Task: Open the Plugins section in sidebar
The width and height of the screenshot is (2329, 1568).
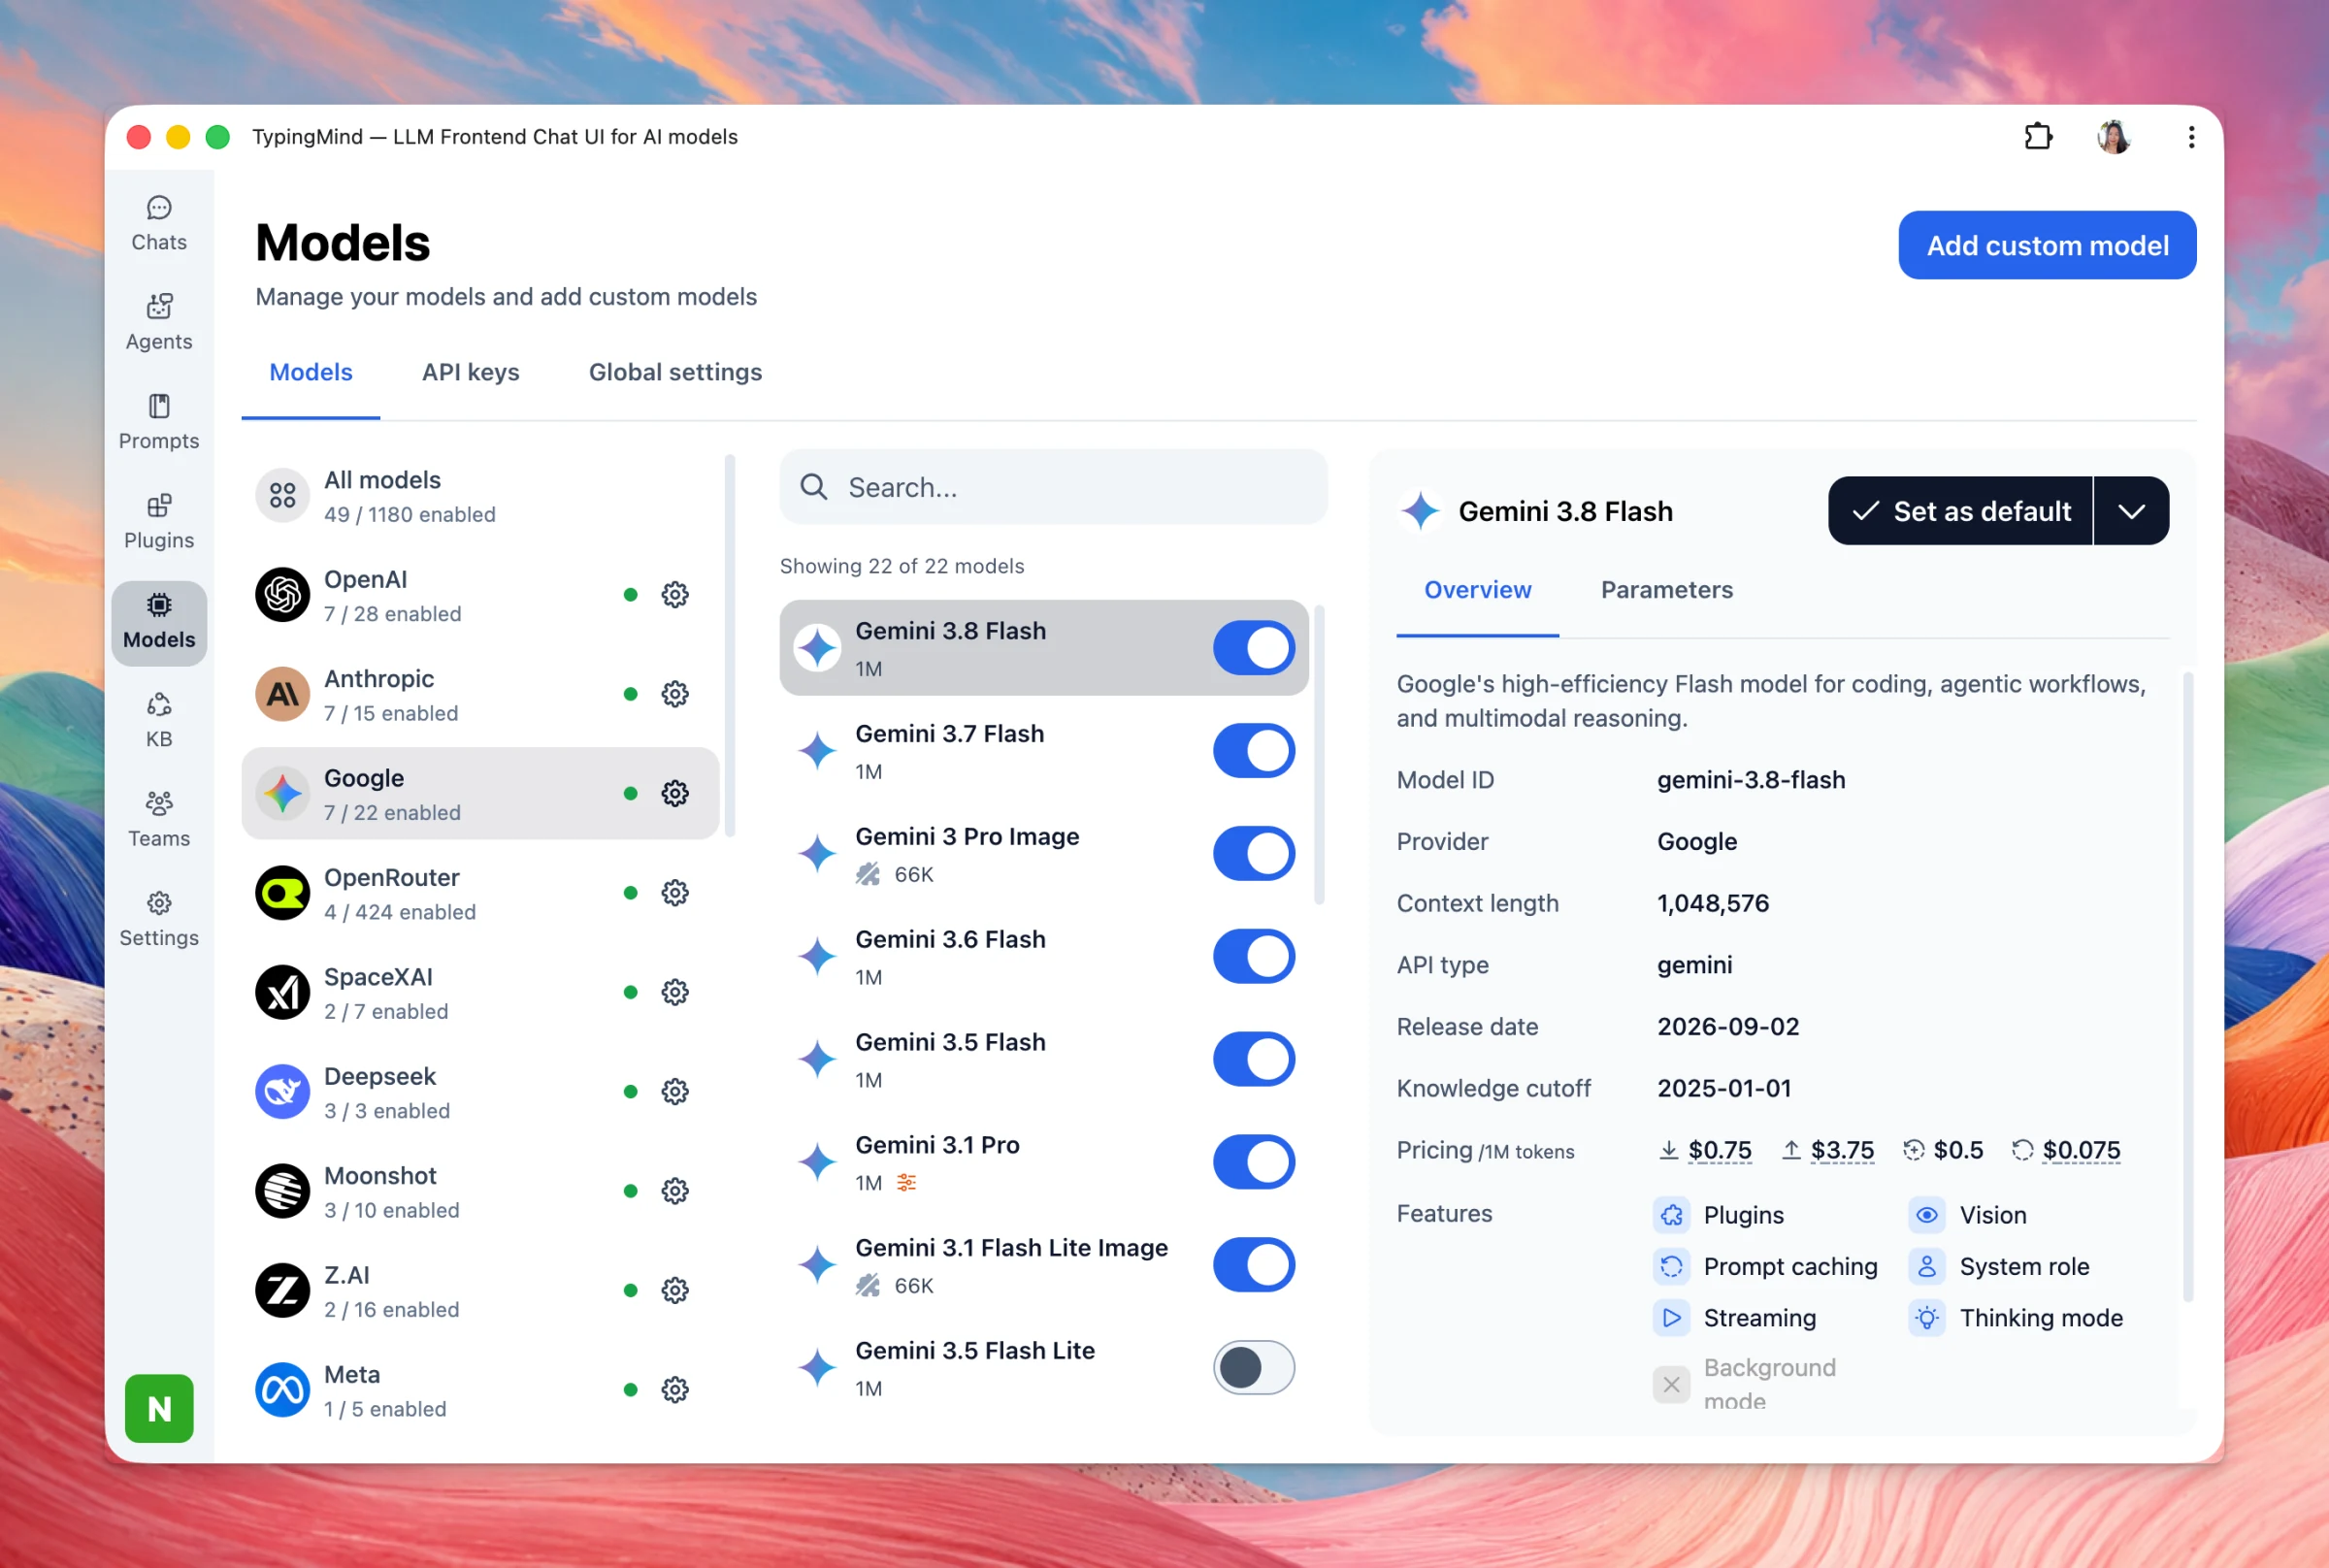Action: 159,521
